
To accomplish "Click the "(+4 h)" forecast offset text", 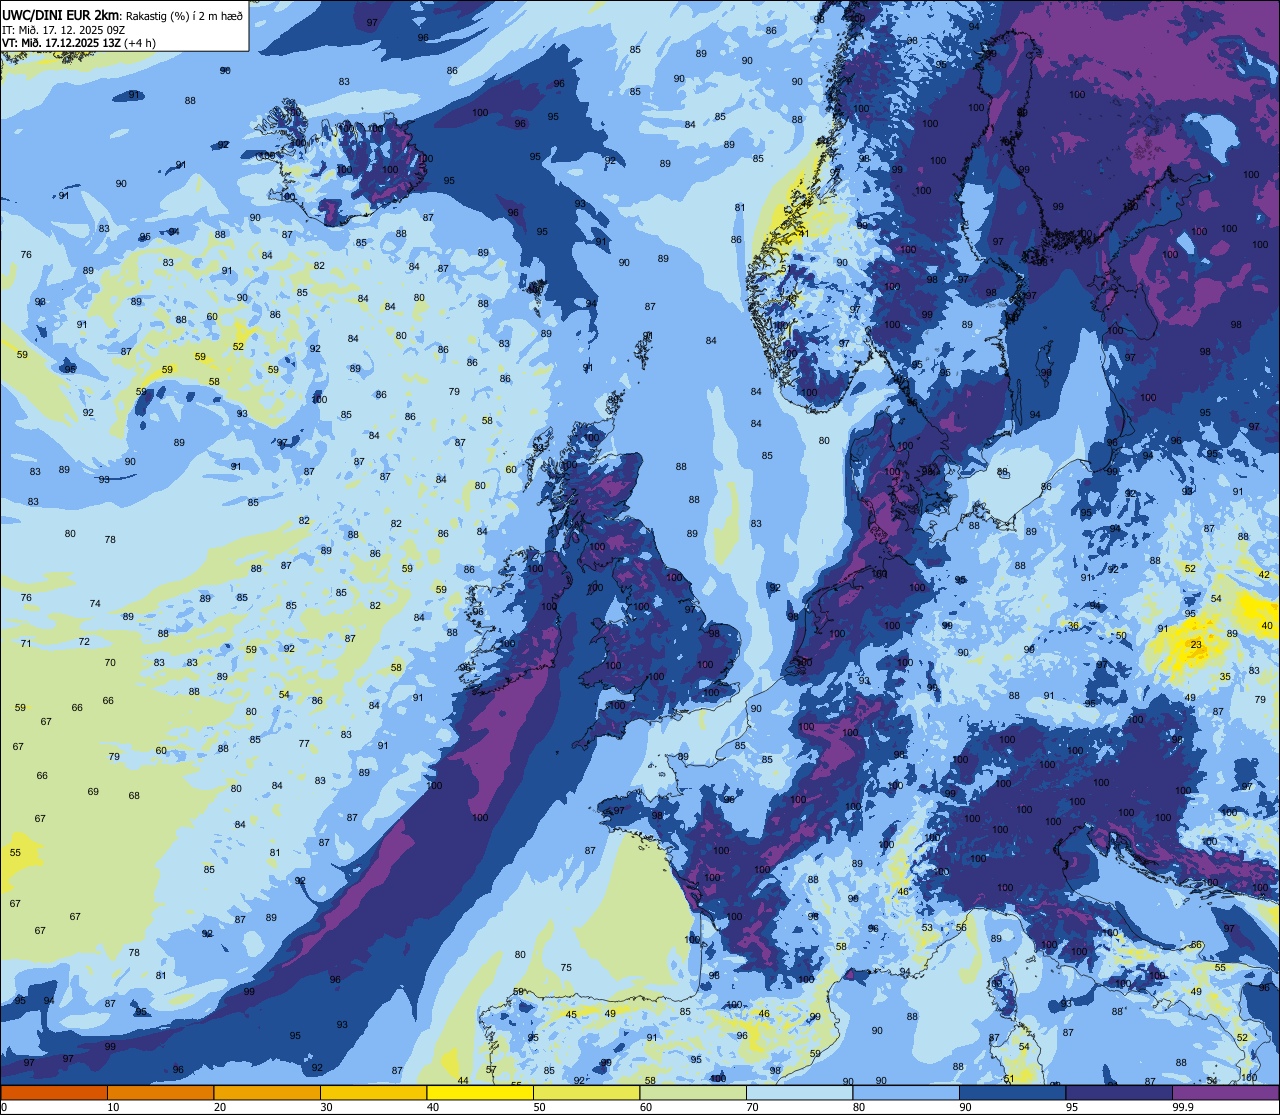I will click(141, 43).
